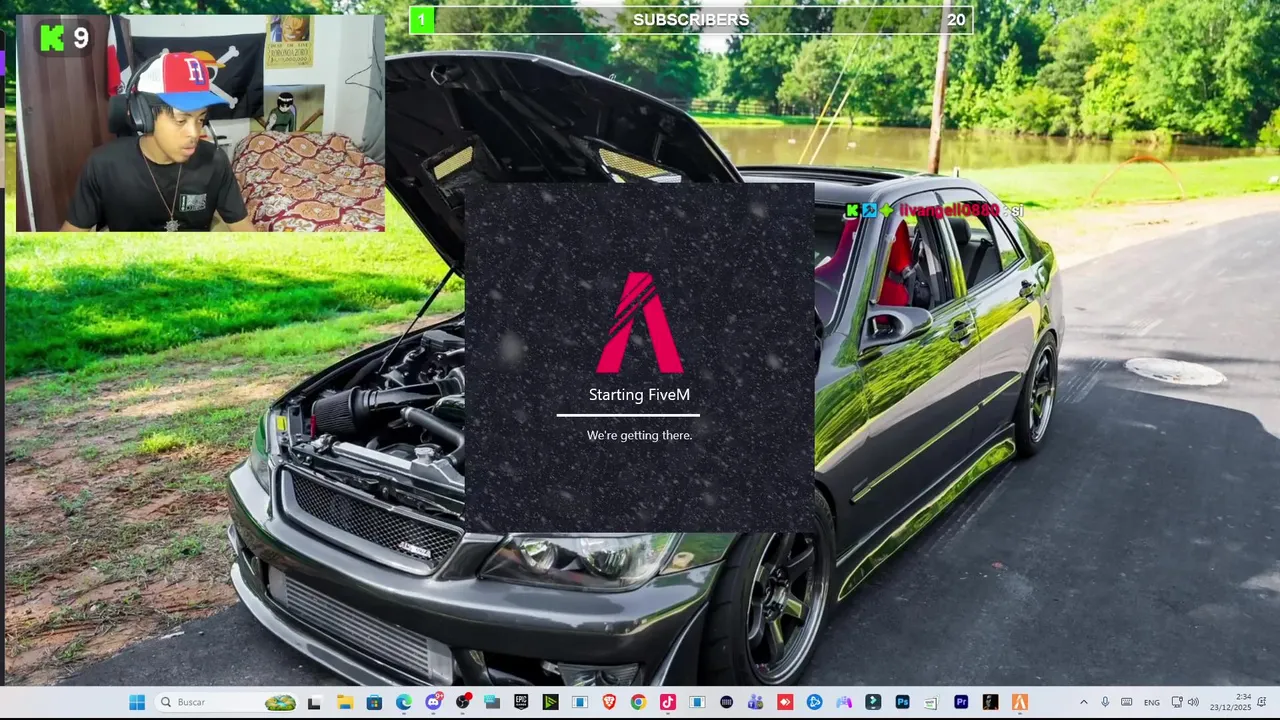Open Epic Games Launcher from taskbar
Screen dimensions: 1280x720
tap(521, 702)
